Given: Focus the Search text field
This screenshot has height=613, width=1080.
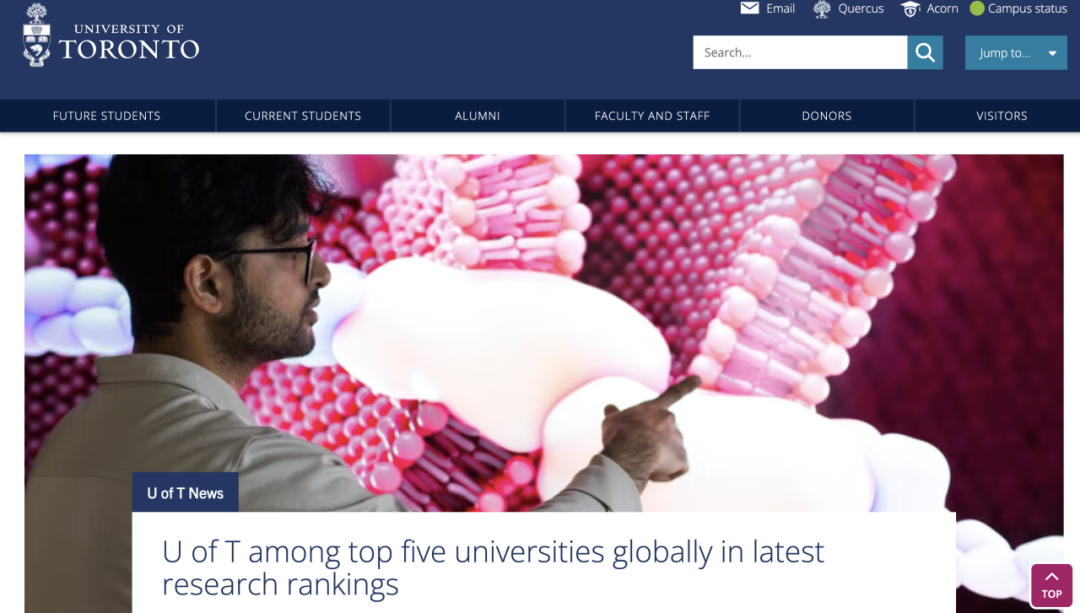Looking at the screenshot, I should [x=800, y=52].
